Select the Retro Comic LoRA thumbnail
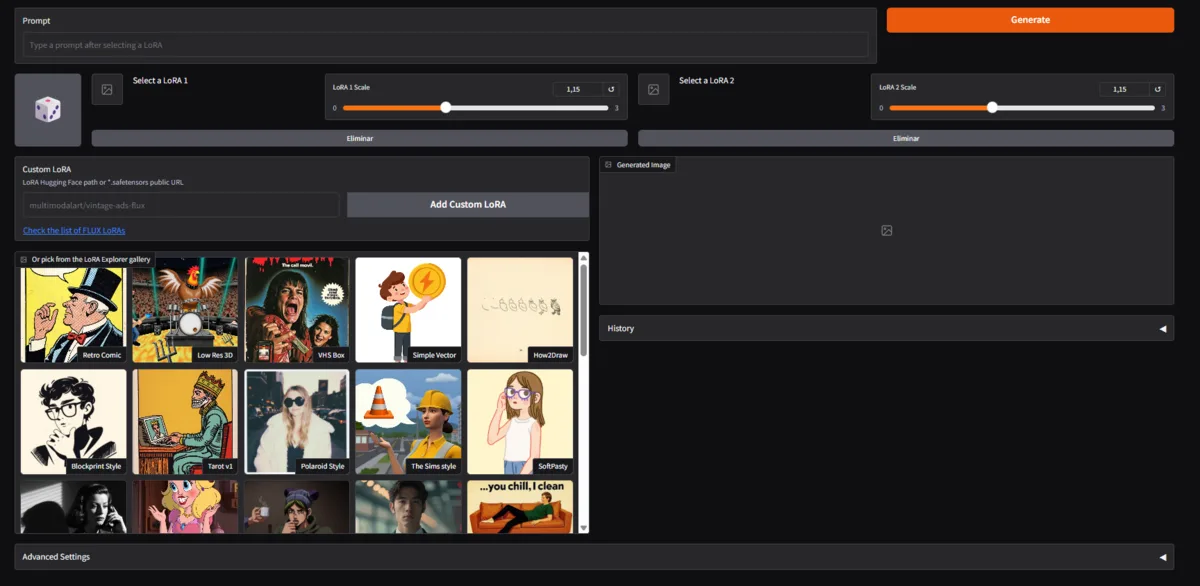This screenshot has width=1200, height=586. point(74,310)
